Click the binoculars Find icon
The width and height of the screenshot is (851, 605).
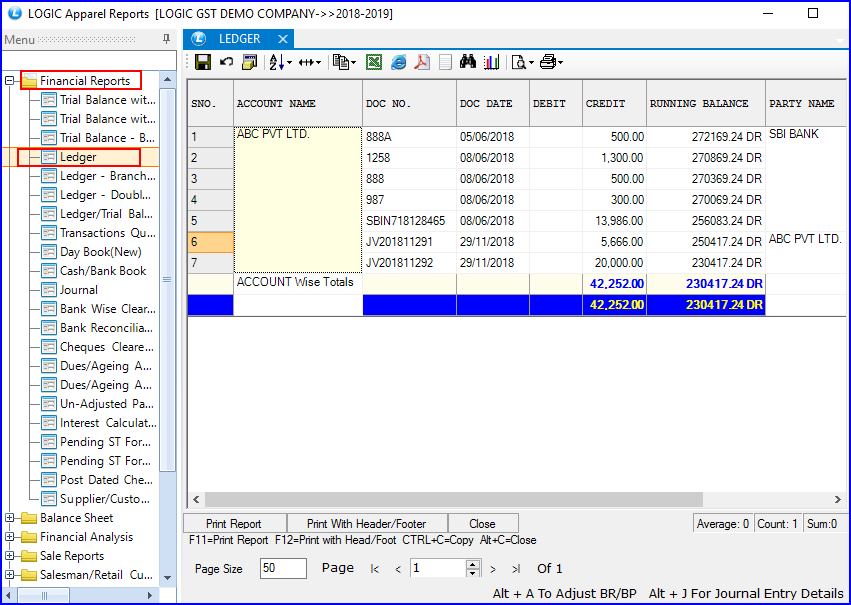coord(467,62)
